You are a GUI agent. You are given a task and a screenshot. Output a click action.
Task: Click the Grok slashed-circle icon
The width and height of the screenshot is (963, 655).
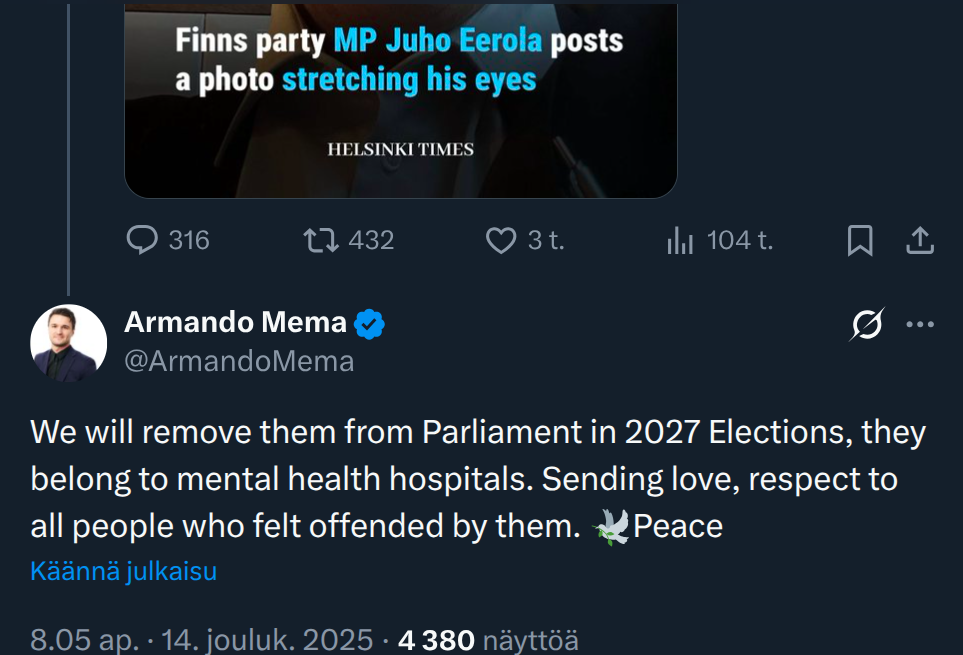[867, 324]
